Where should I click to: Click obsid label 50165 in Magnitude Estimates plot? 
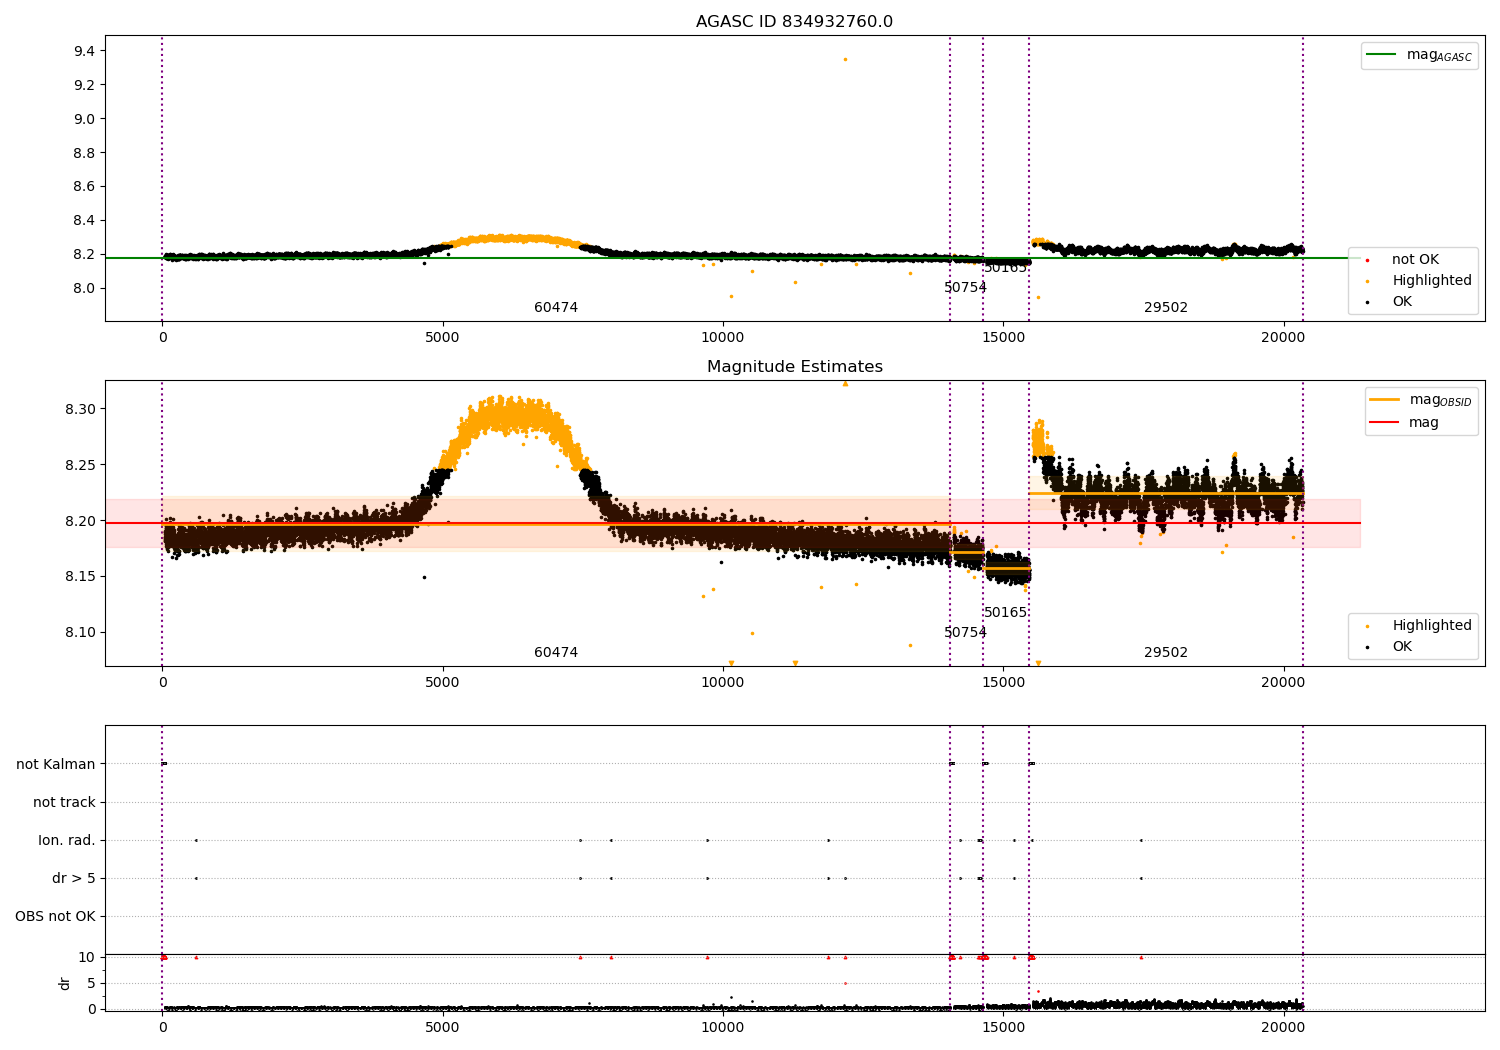[x=1005, y=613]
